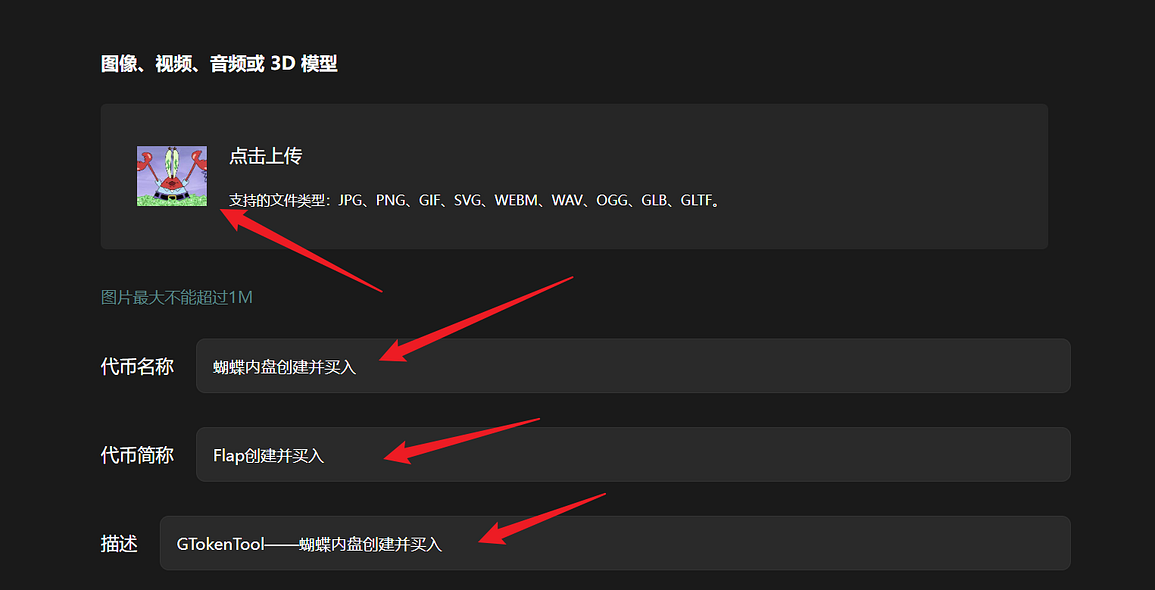This screenshot has height=590, width=1155.
Task: Click the text 蝴蝶内盘创建并买入 inside token name field
Action: point(284,367)
